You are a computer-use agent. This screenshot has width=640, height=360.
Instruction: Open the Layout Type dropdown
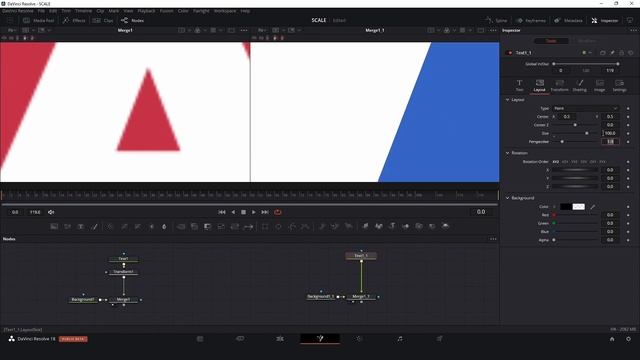tap(586, 108)
